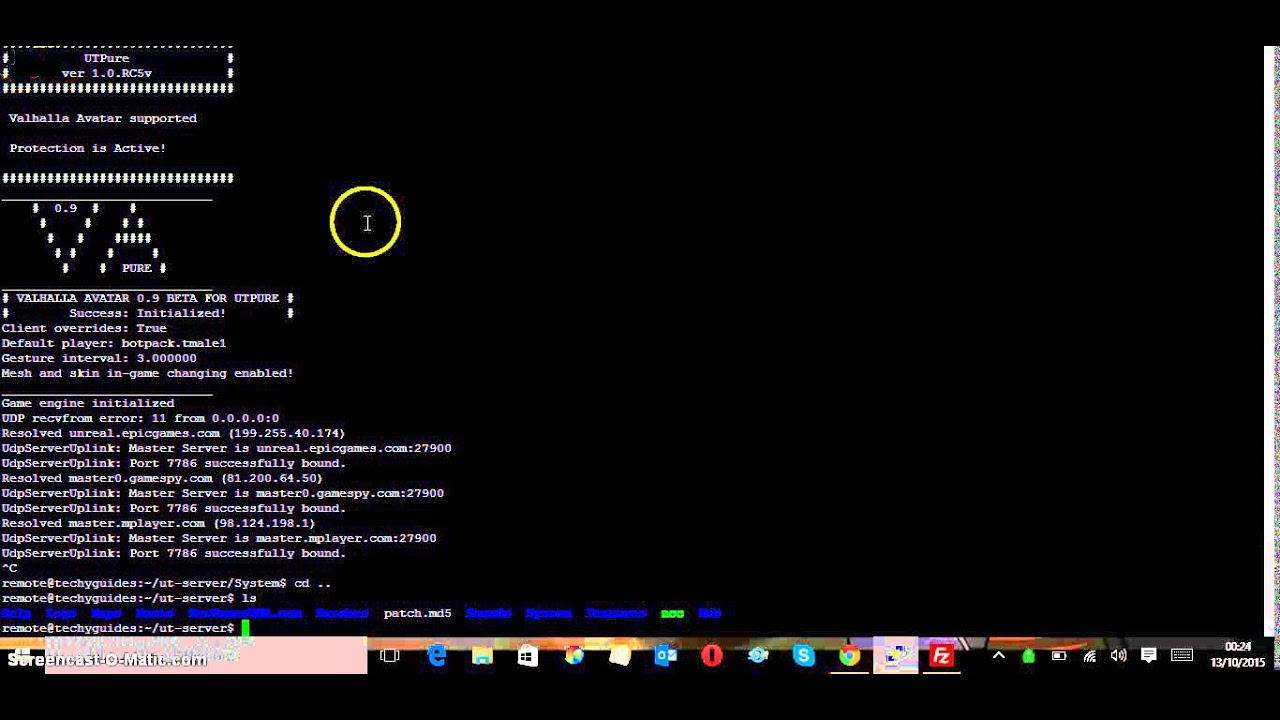Open the volume speaker icon

1119,656
